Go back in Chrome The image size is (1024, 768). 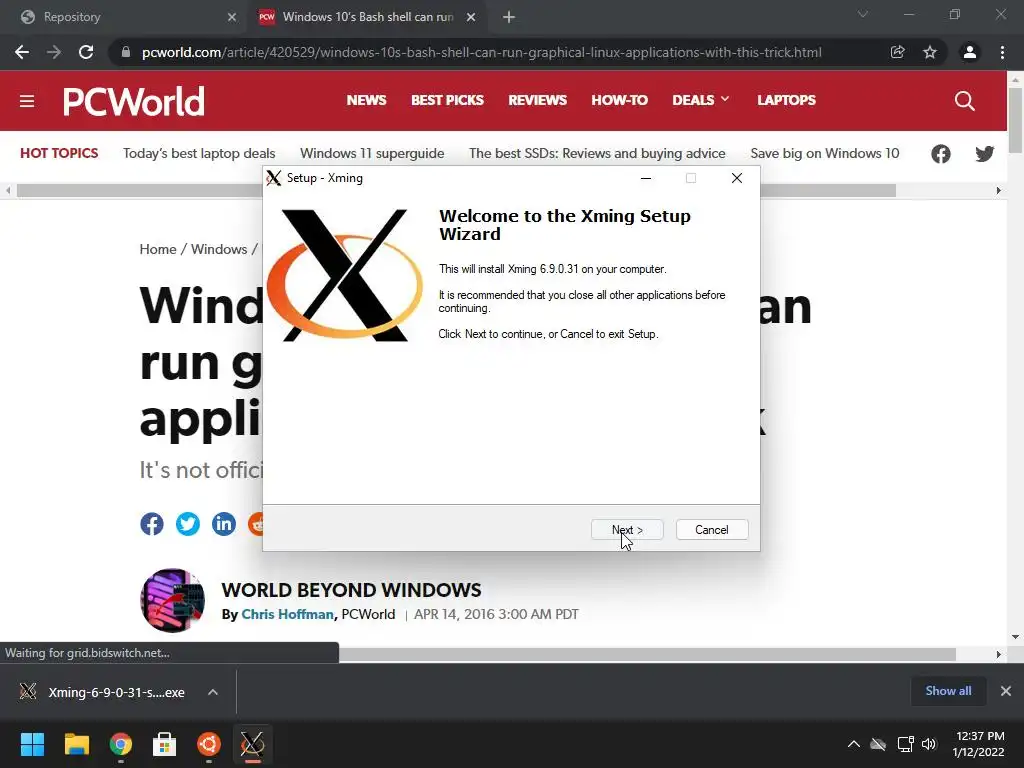pyautogui.click(x=22, y=52)
